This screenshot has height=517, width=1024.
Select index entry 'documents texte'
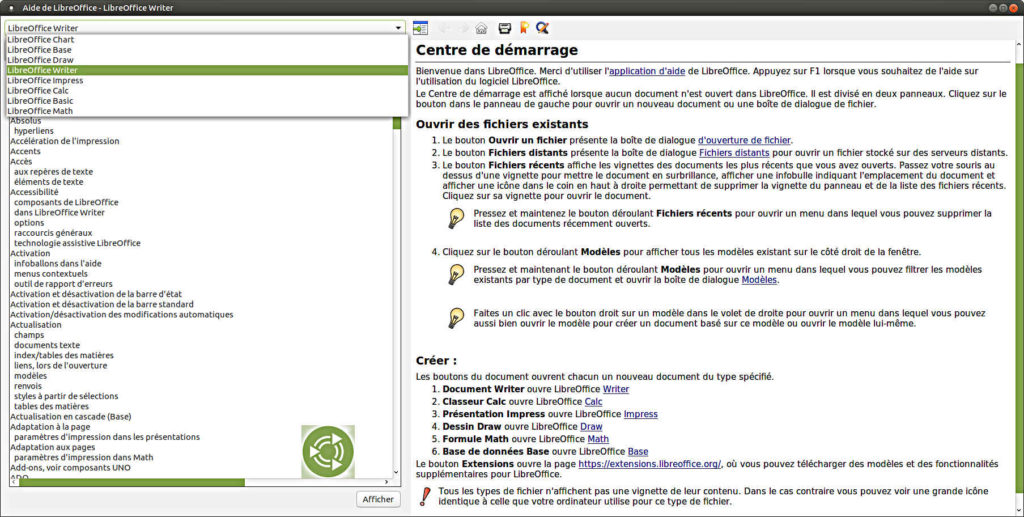pyautogui.click(x=47, y=345)
